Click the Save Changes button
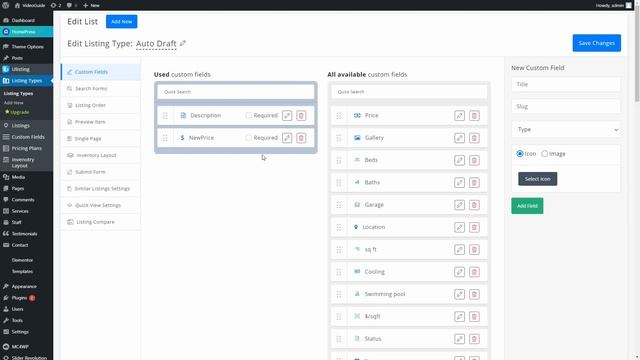The width and height of the screenshot is (640, 360). tap(596, 43)
